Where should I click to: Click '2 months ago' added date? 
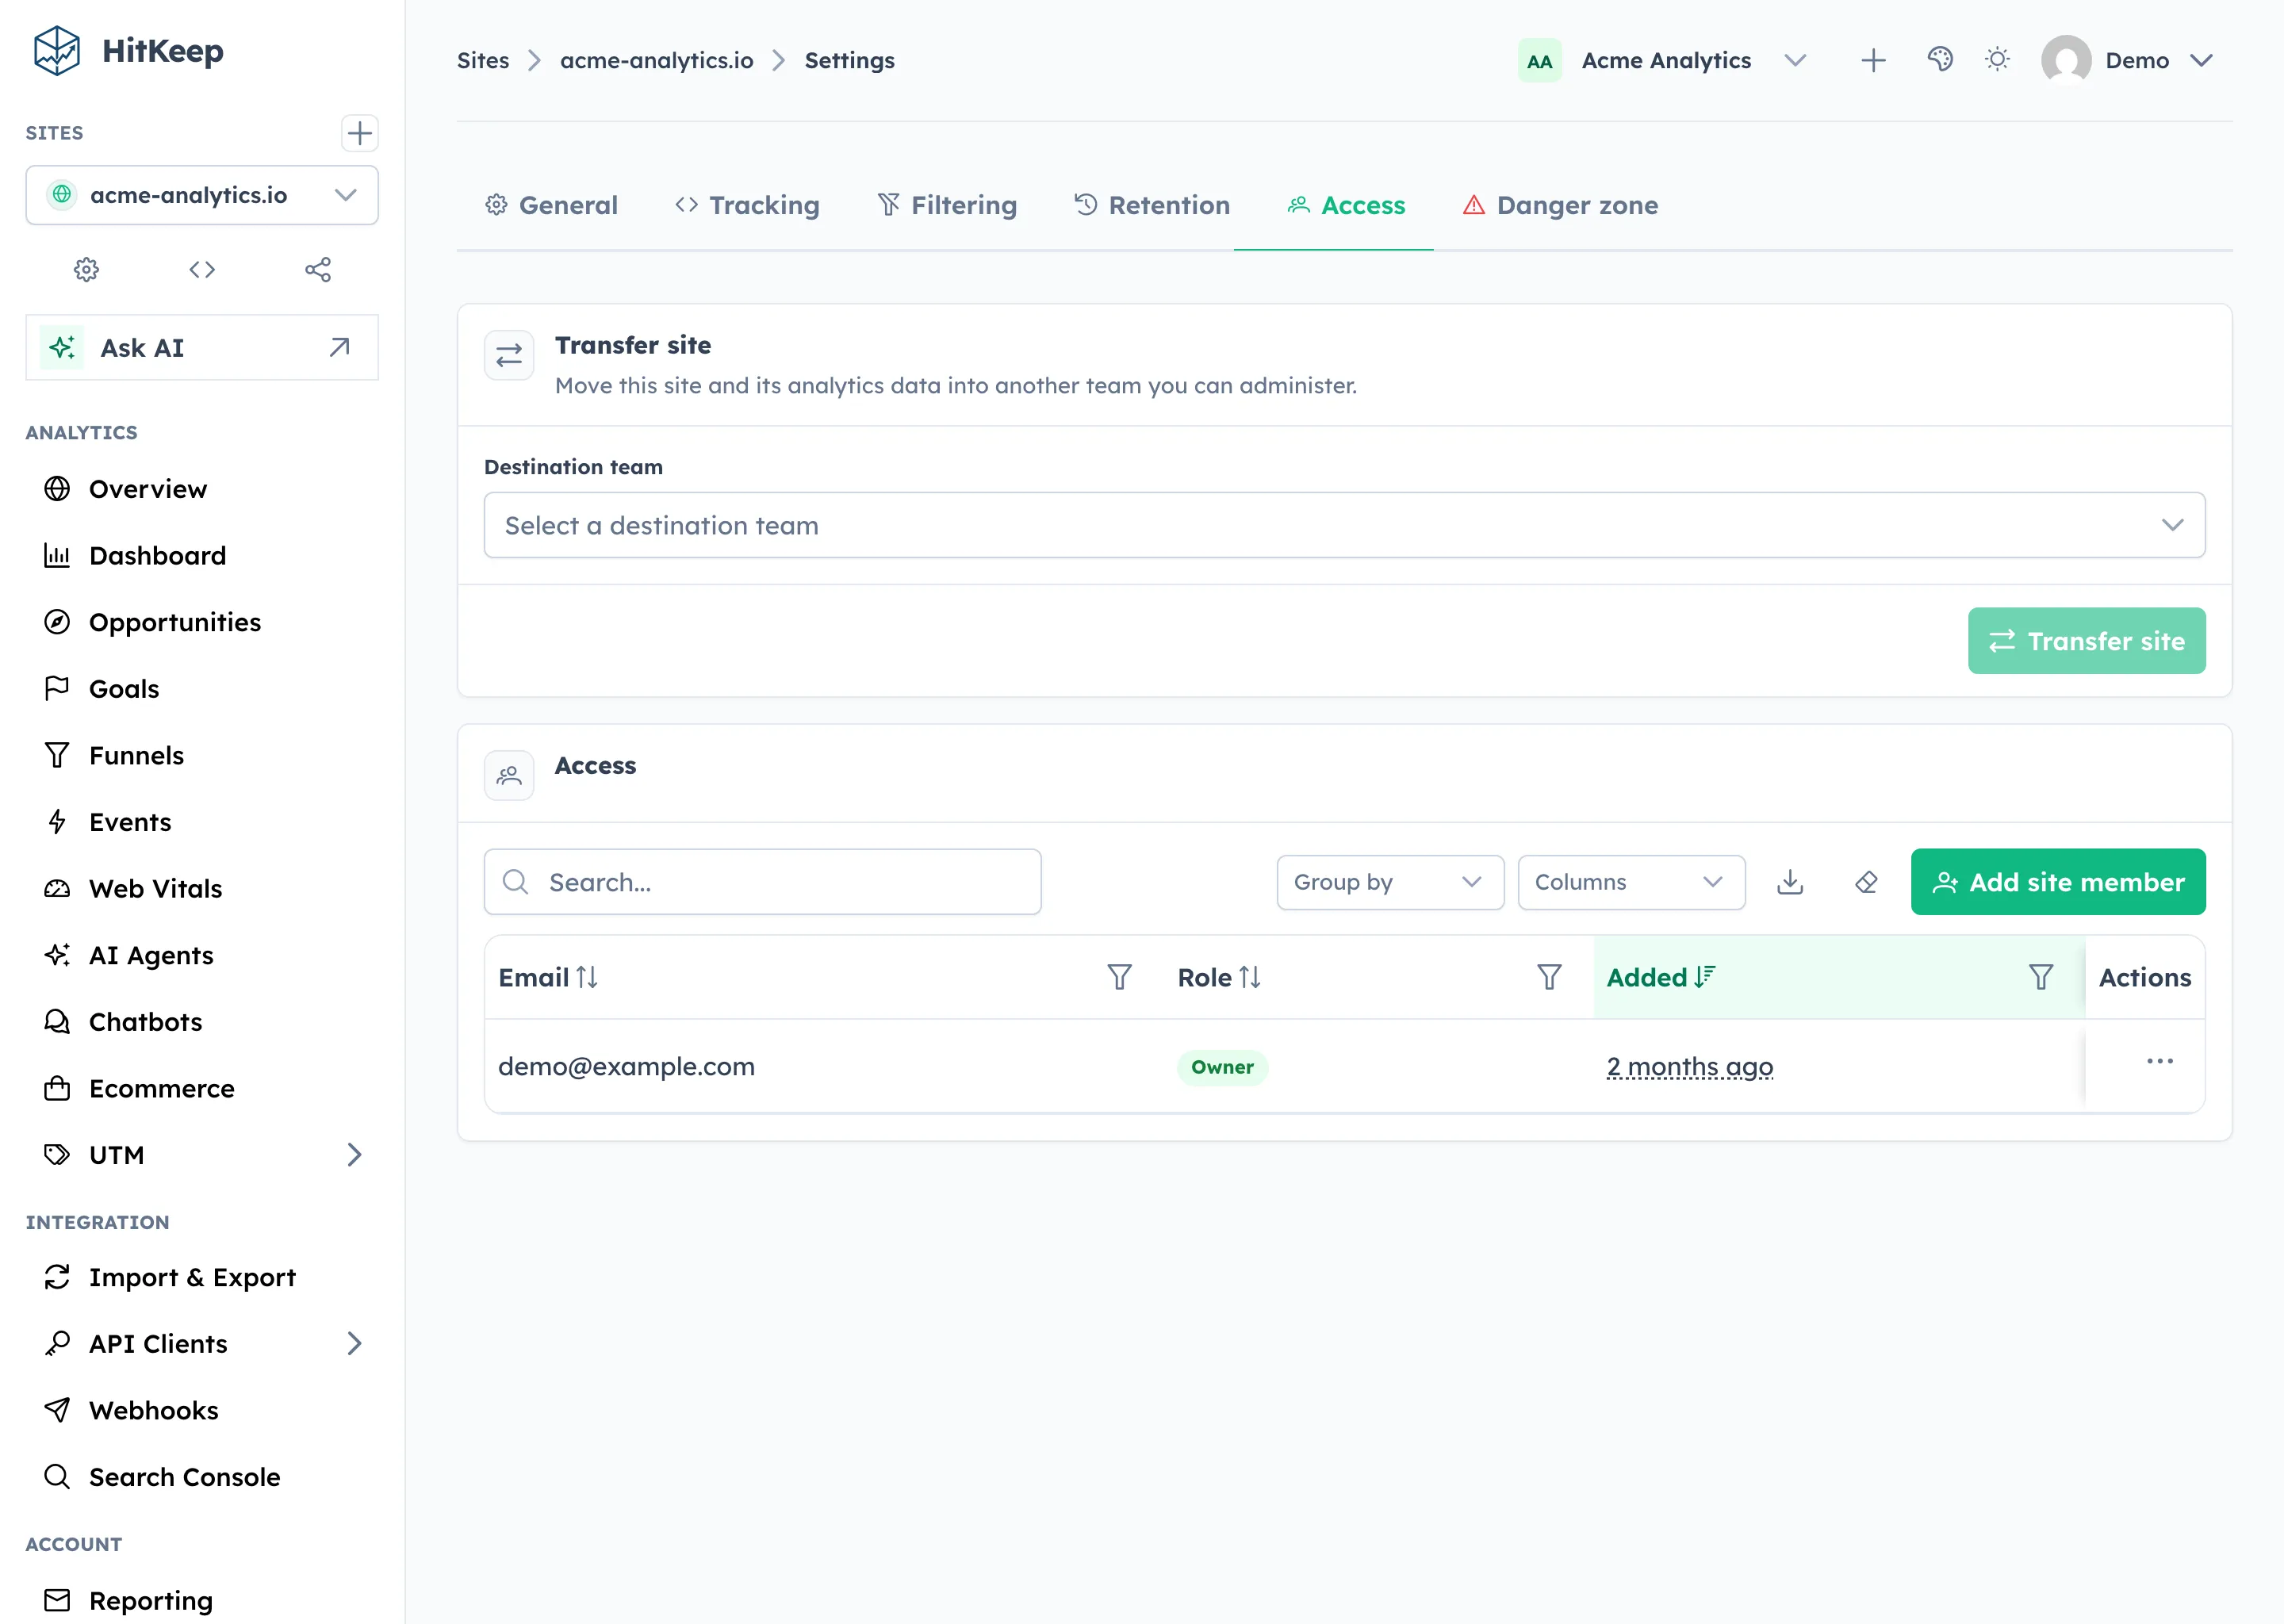pyautogui.click(x=1690, y=1067)
